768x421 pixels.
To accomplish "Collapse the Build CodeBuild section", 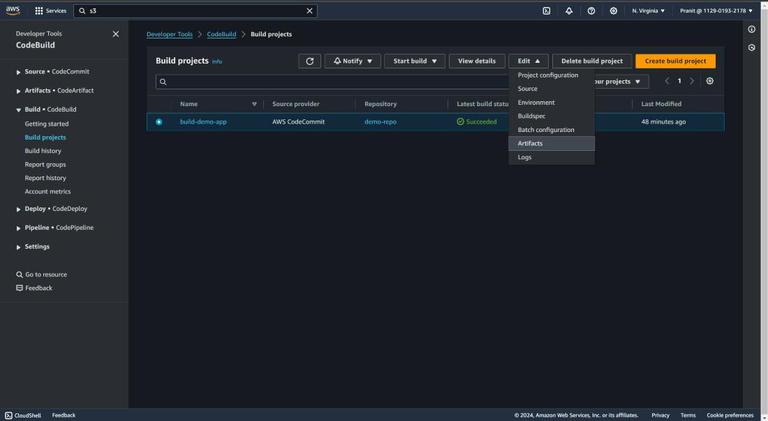I will [18, 110].
